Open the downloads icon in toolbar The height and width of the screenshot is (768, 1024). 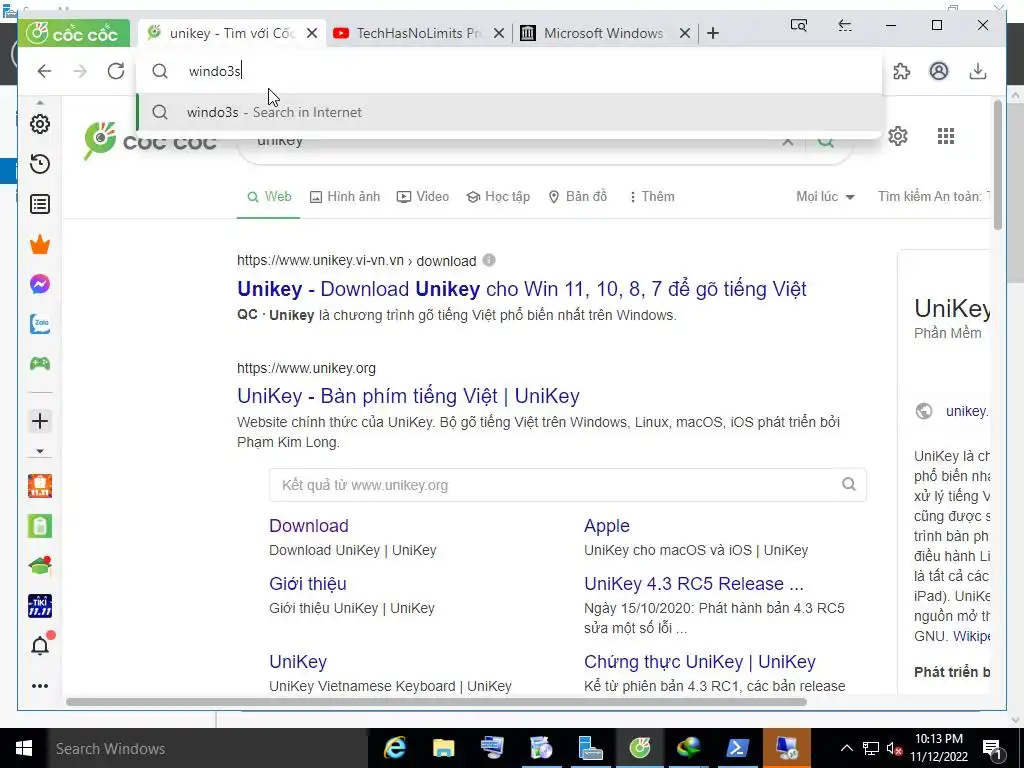978,71
